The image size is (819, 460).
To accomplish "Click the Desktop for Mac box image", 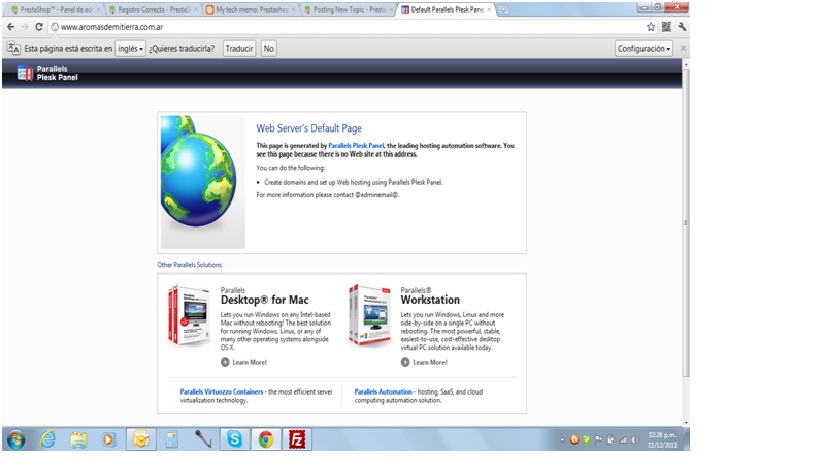I will pos(190,315).
